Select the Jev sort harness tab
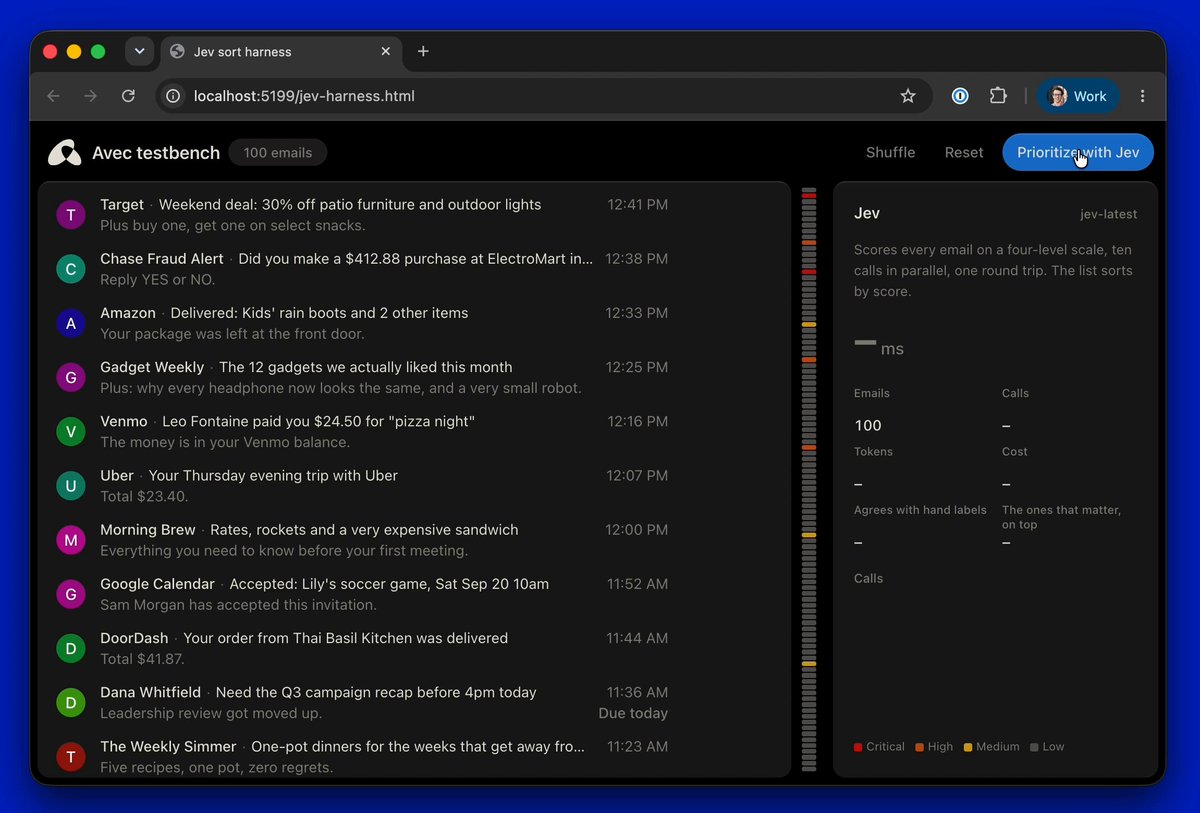Viewport: 1200px width, 813px height. 282,51
